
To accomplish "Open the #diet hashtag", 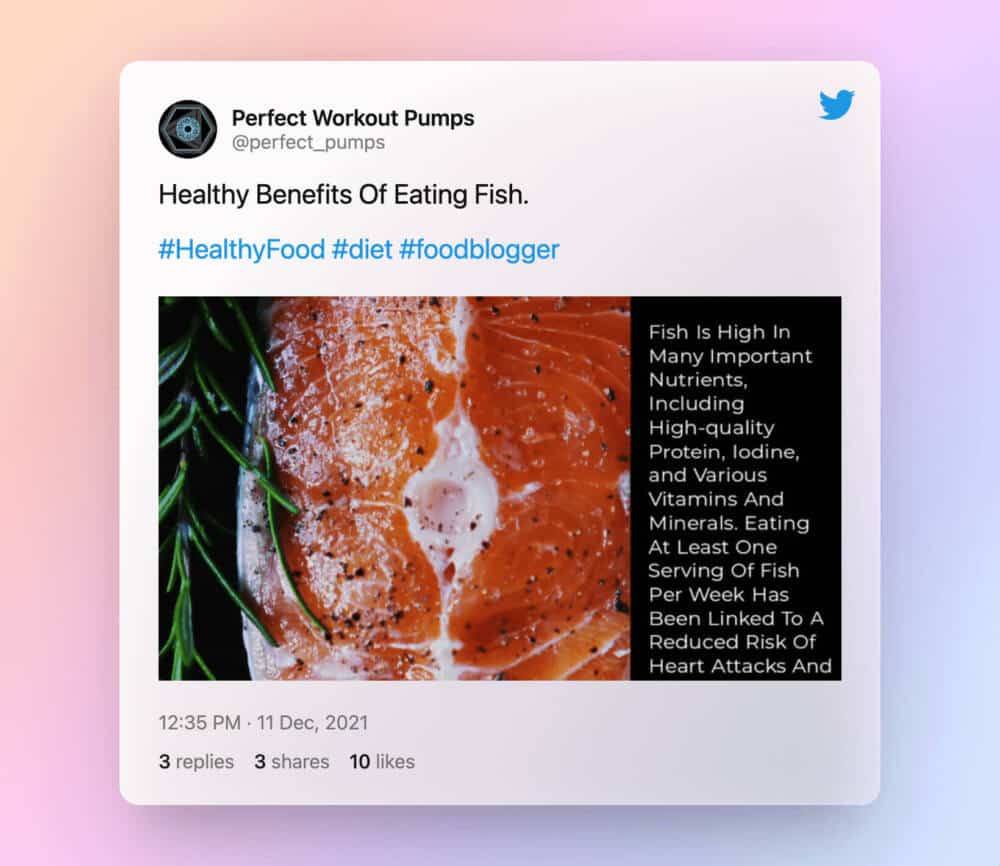I will [362, 249].
